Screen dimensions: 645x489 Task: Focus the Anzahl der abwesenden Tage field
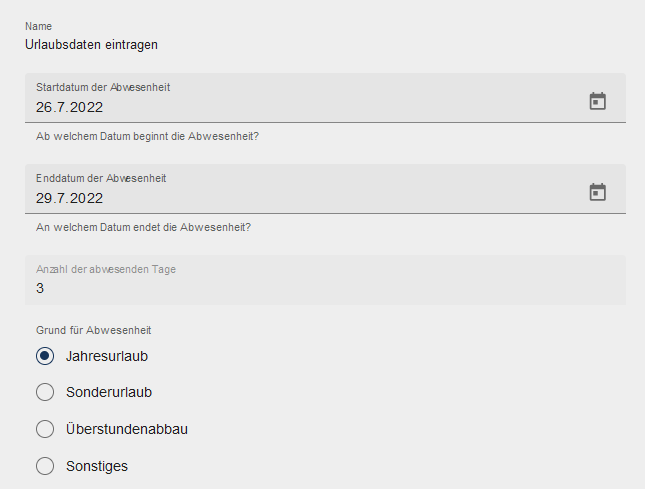click(300, 289)
